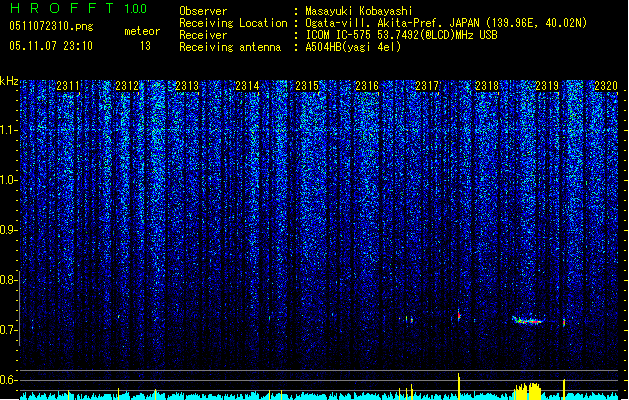Image resolution: width=629 pixels, height=400 pixels.
Task: Click the 2318 time marker
Action: [487, 86]
